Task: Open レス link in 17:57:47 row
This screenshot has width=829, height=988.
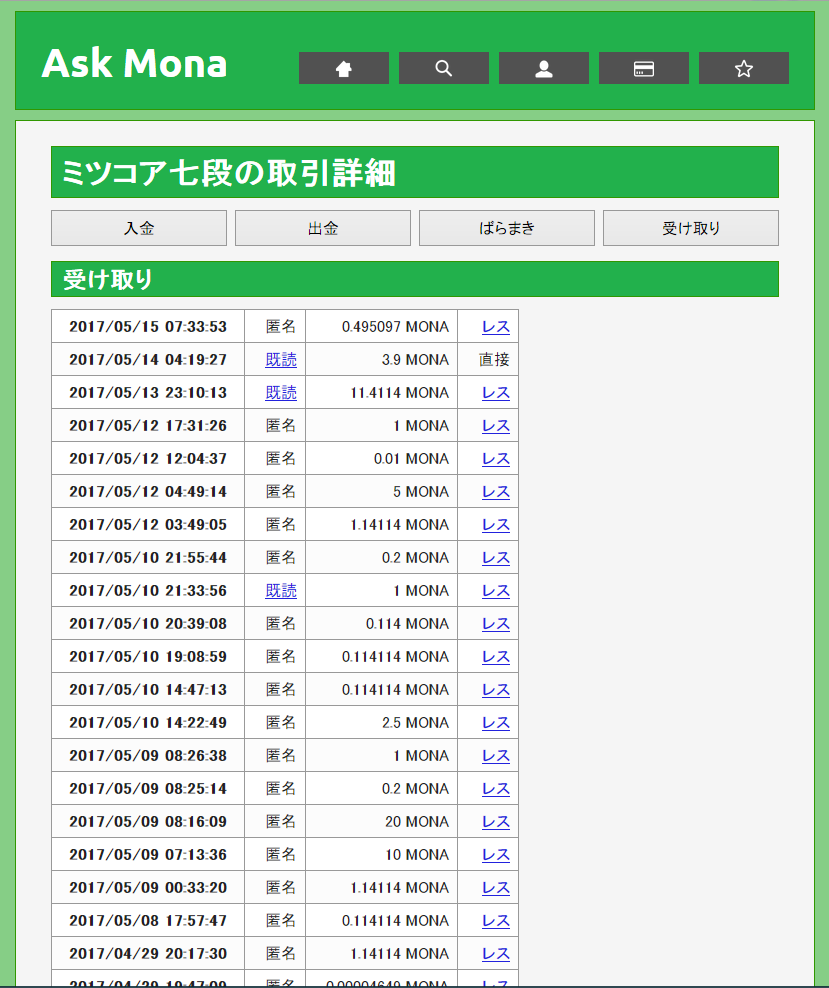Action: pos(496,921)
